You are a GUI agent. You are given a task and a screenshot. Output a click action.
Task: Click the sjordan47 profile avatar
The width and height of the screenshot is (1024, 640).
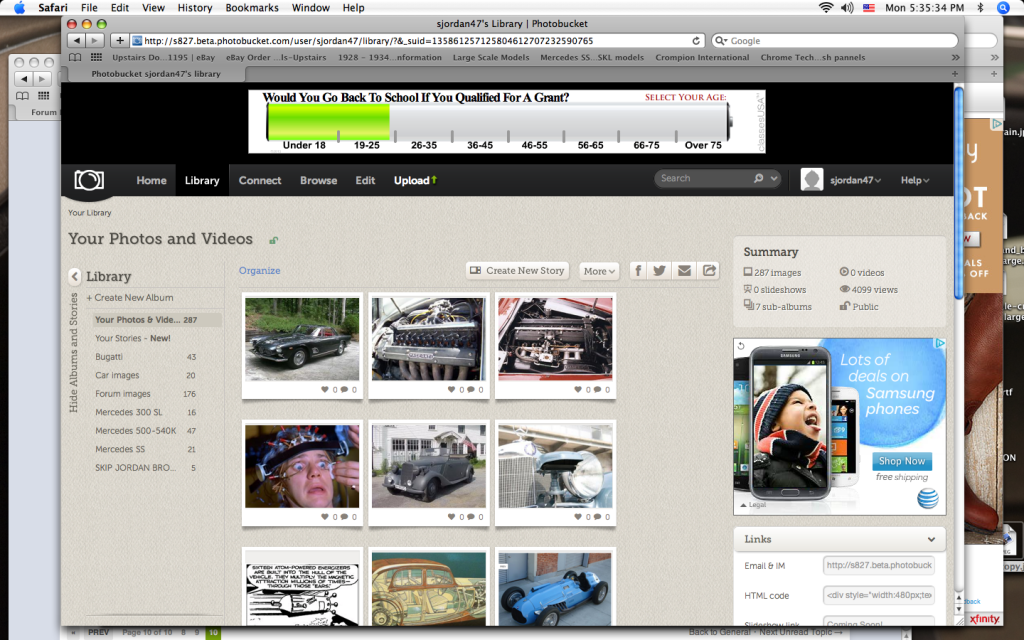click(x=812, y=180)
